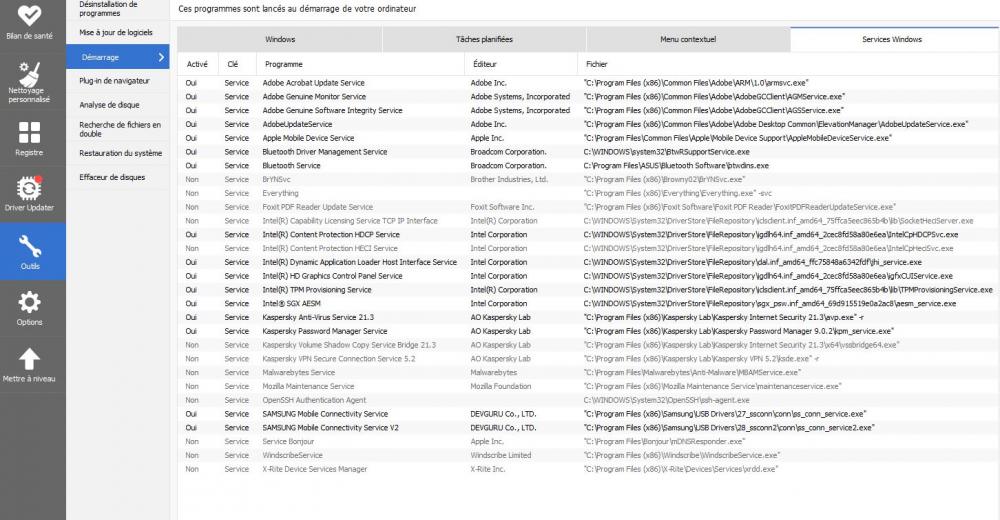The image size is (1000, 520).
Task: Click the BtwRSupportService.exe file path
Action: pos(666,152)
